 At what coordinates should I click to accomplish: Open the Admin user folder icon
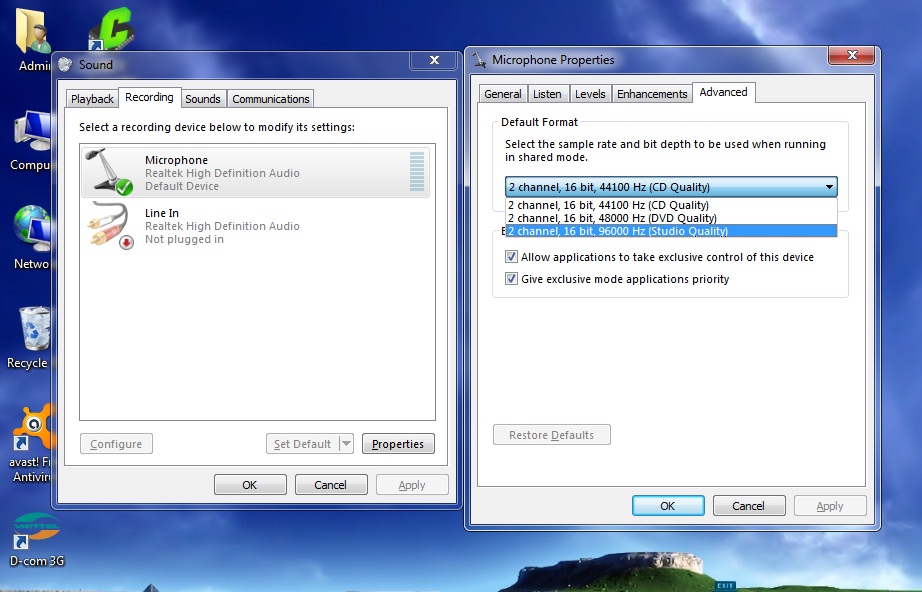click(33, 31)
